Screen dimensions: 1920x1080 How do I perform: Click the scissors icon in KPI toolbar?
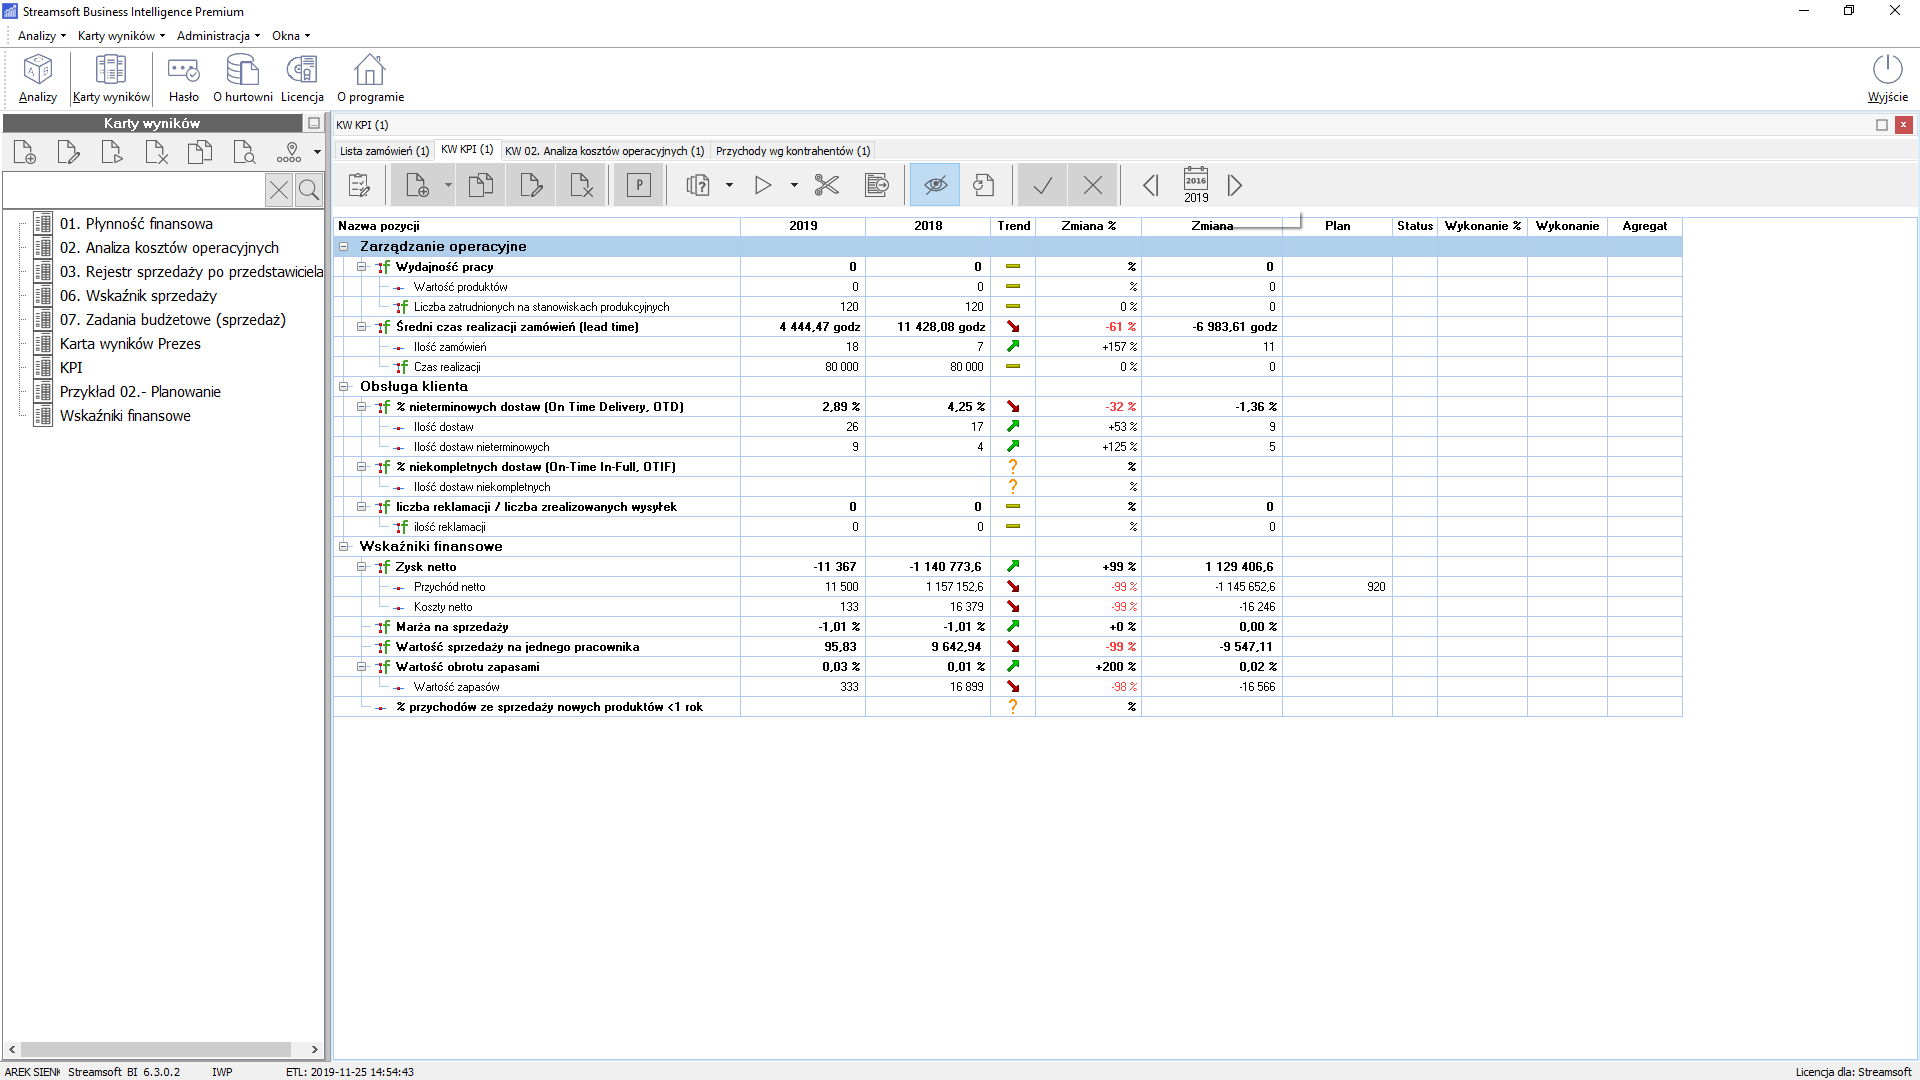pos(827,185)
